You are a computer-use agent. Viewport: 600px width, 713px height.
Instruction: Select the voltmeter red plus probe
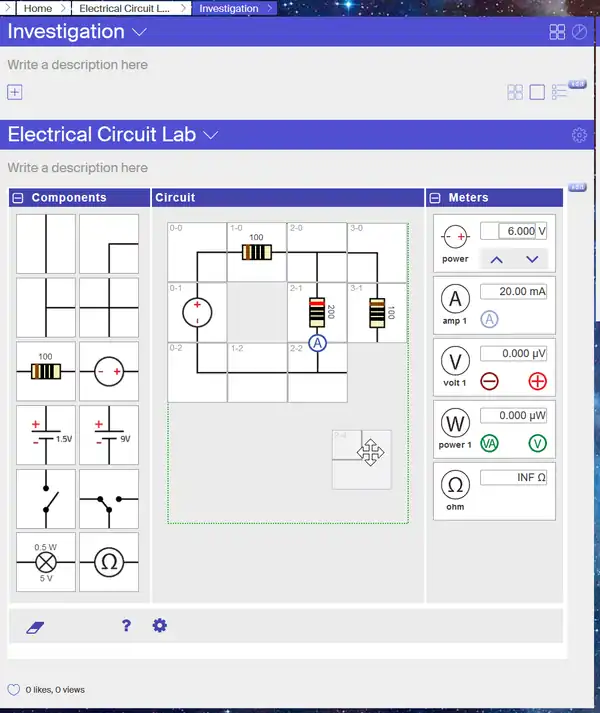pos(537,381)
